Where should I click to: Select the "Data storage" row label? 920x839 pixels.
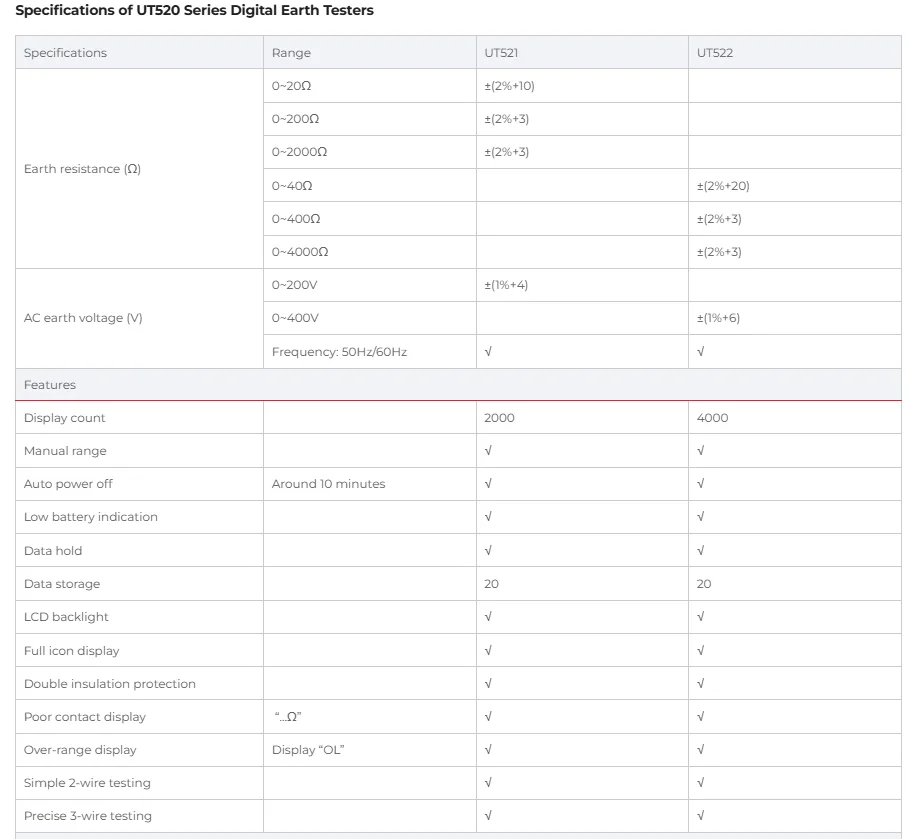tap(62, 584)
